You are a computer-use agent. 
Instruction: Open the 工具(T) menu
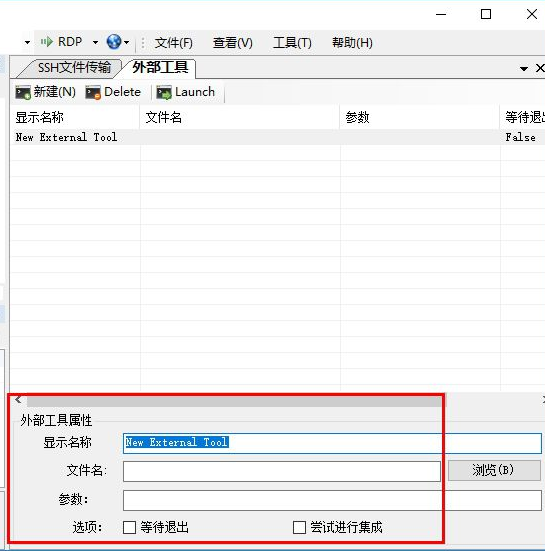[x=292, y=43]
